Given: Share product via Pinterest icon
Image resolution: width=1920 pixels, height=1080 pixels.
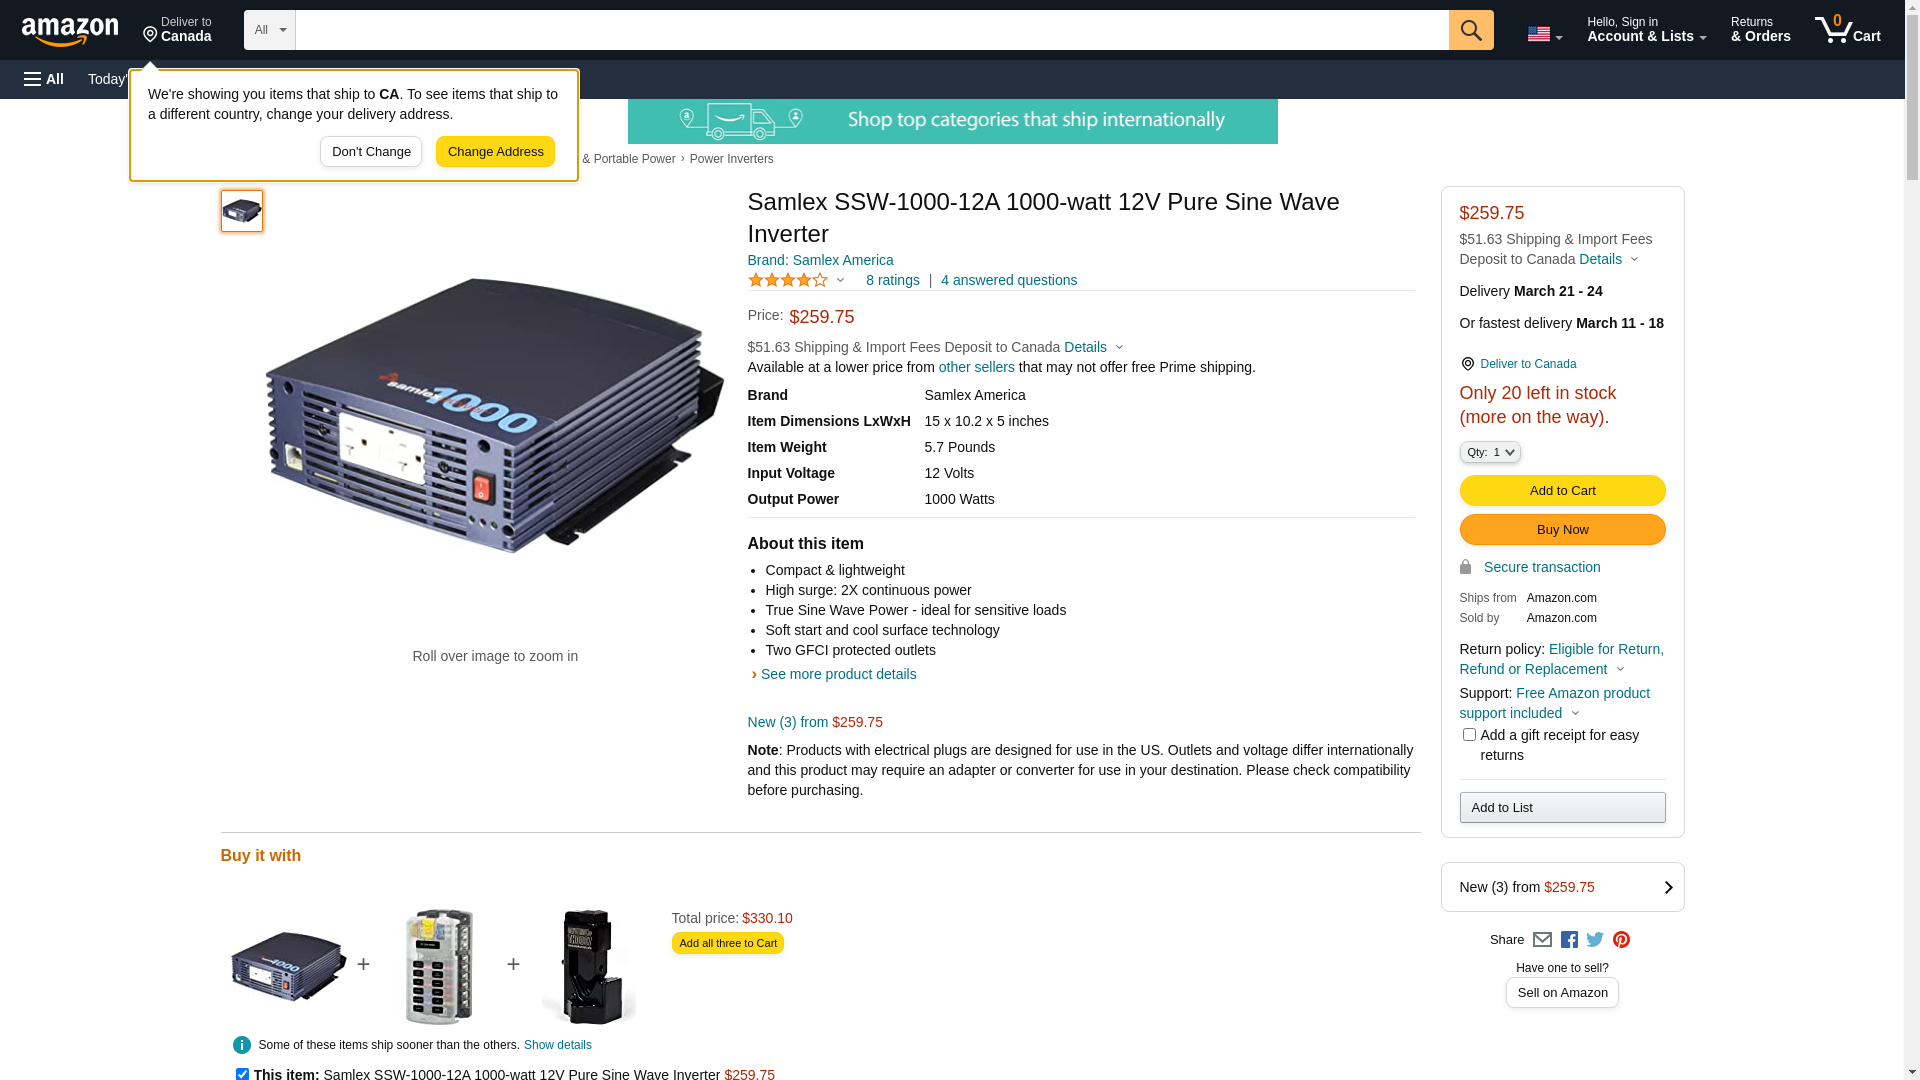Looking at the screenshot, I should coord(1621,940).
